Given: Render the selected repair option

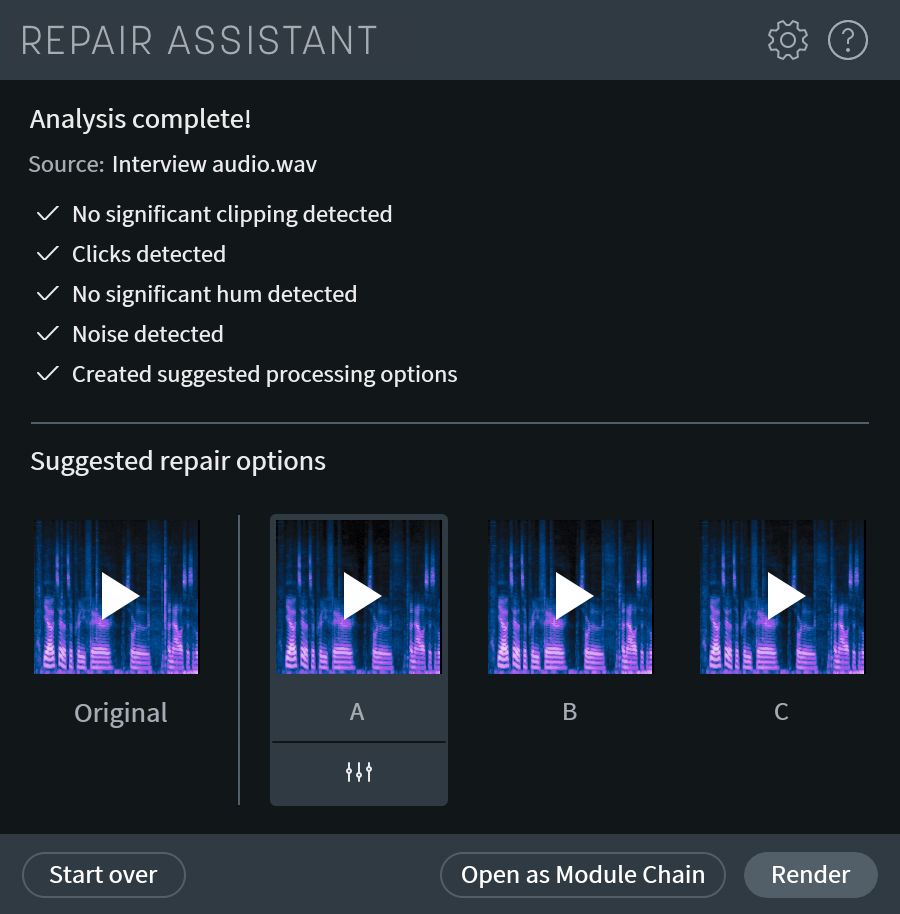Looking at the screenshot, I should (x=810, y=874).
